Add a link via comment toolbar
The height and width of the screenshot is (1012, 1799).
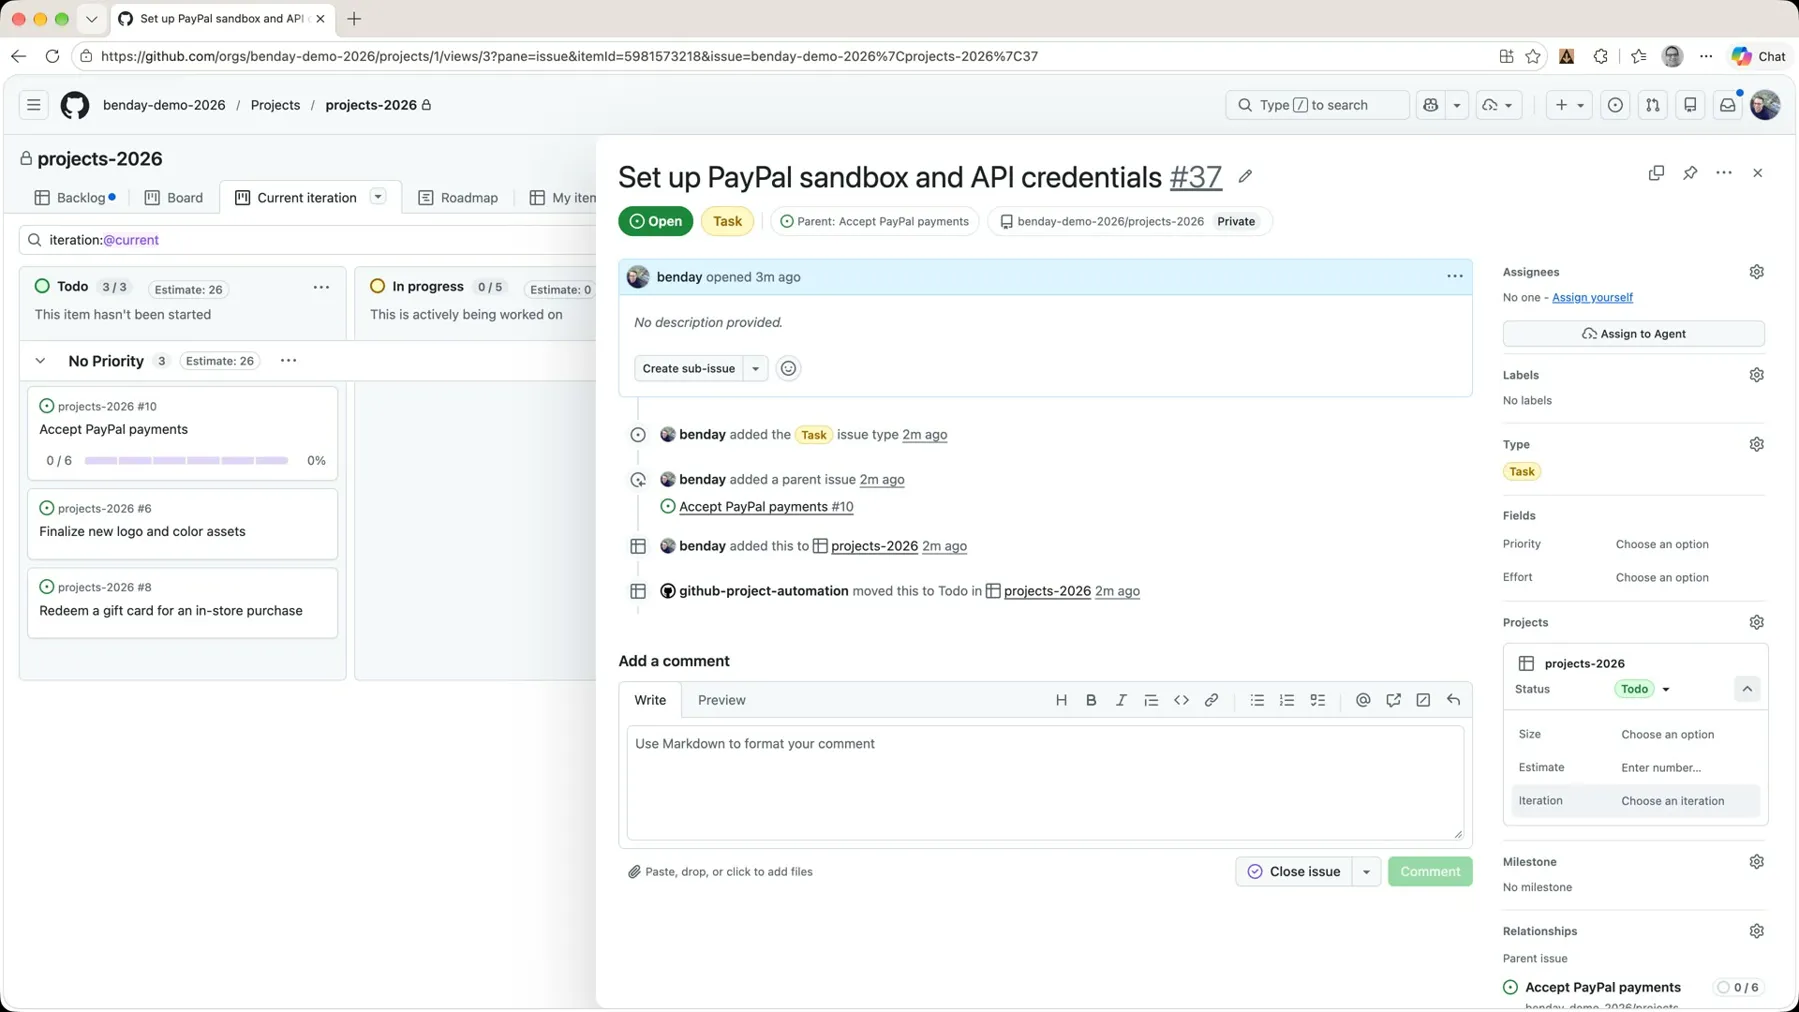click(1211, 700)
